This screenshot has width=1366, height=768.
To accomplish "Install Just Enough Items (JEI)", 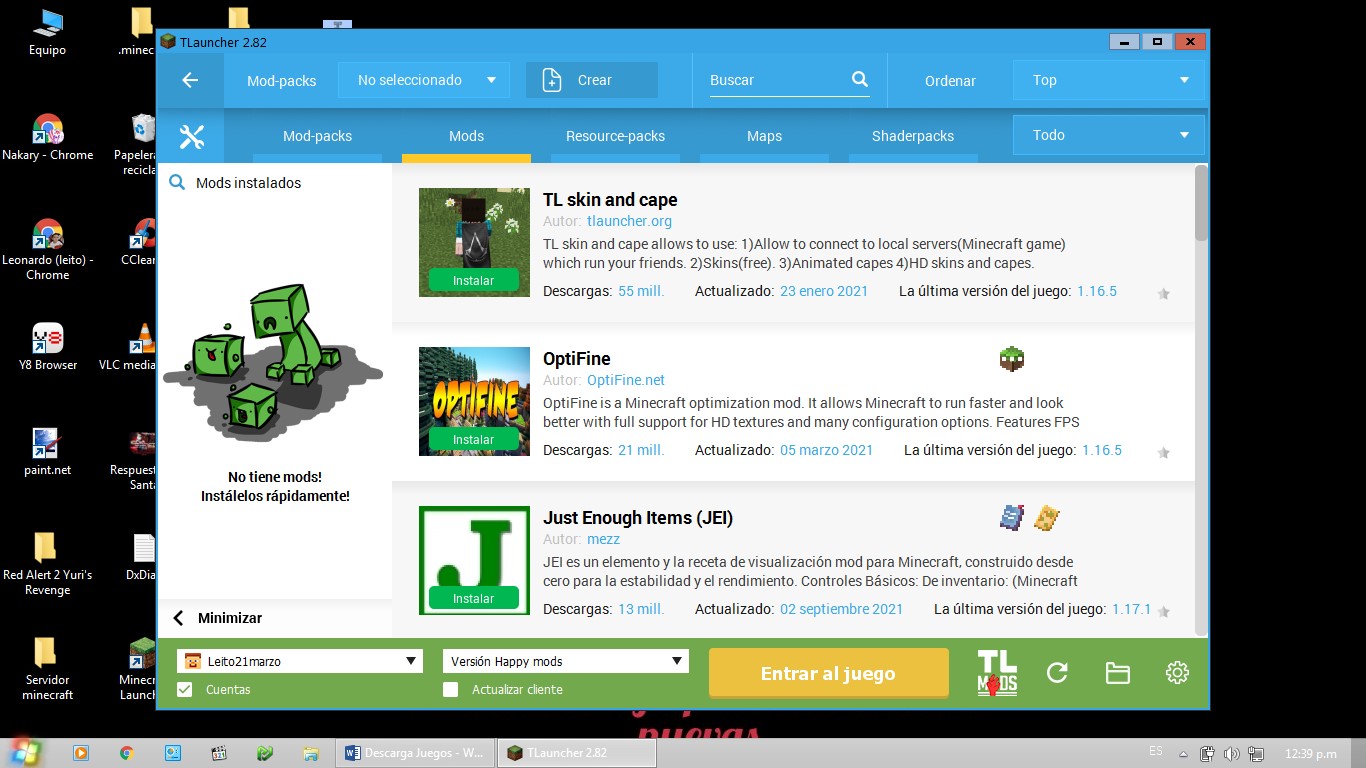I will coord(474,599).
